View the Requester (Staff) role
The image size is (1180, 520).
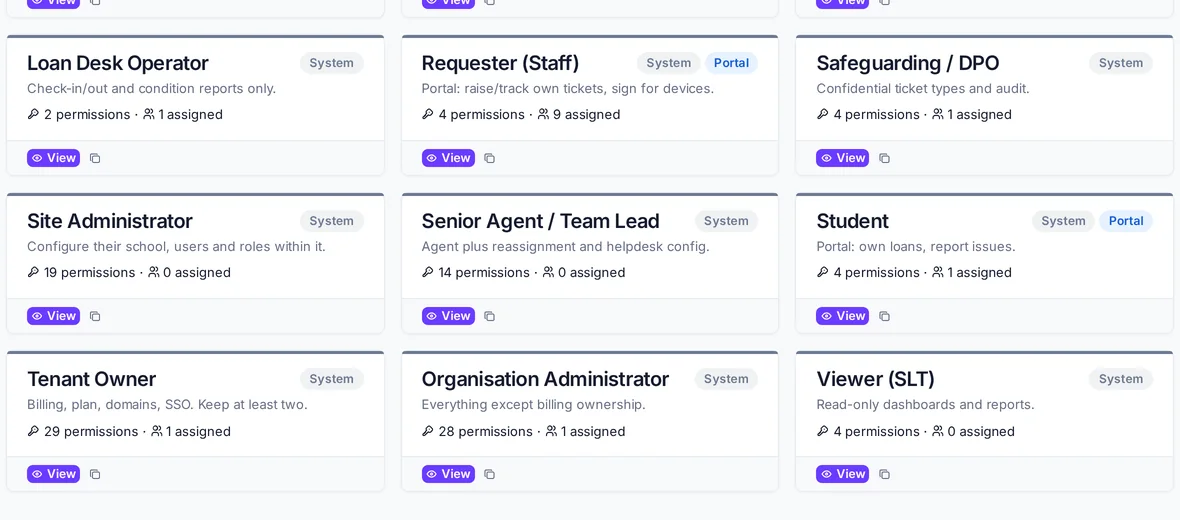(x=448, y=158)
